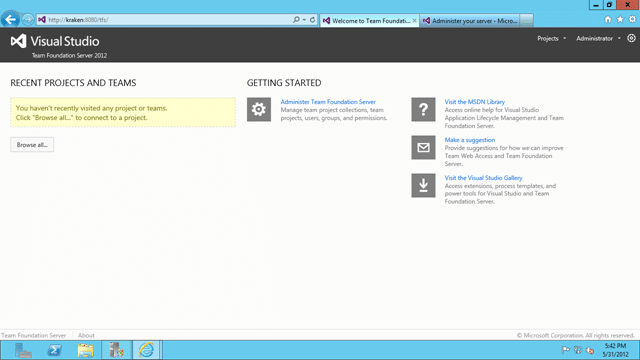This screenshot has width=640, height=360.
Task: Open Internet Explorer Tools gear icon
Action: point(632,19)
